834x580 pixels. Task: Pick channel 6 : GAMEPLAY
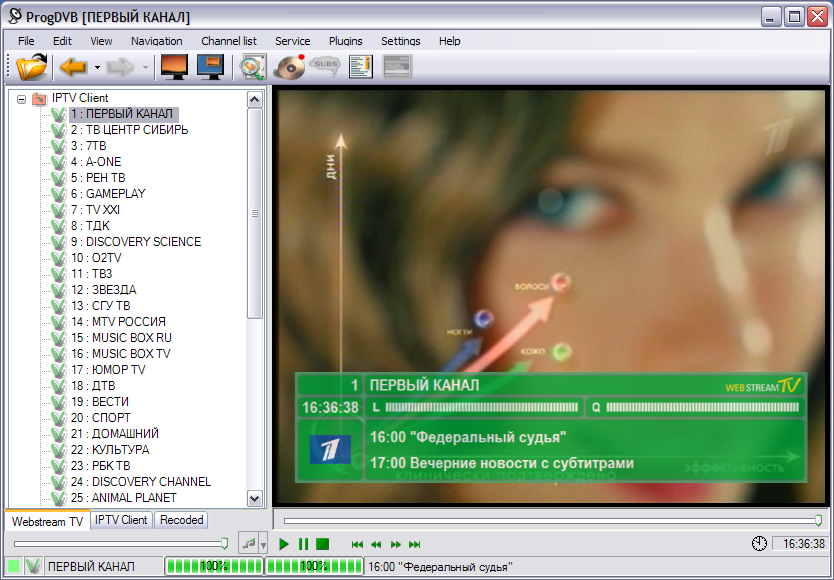pos(108,194)
